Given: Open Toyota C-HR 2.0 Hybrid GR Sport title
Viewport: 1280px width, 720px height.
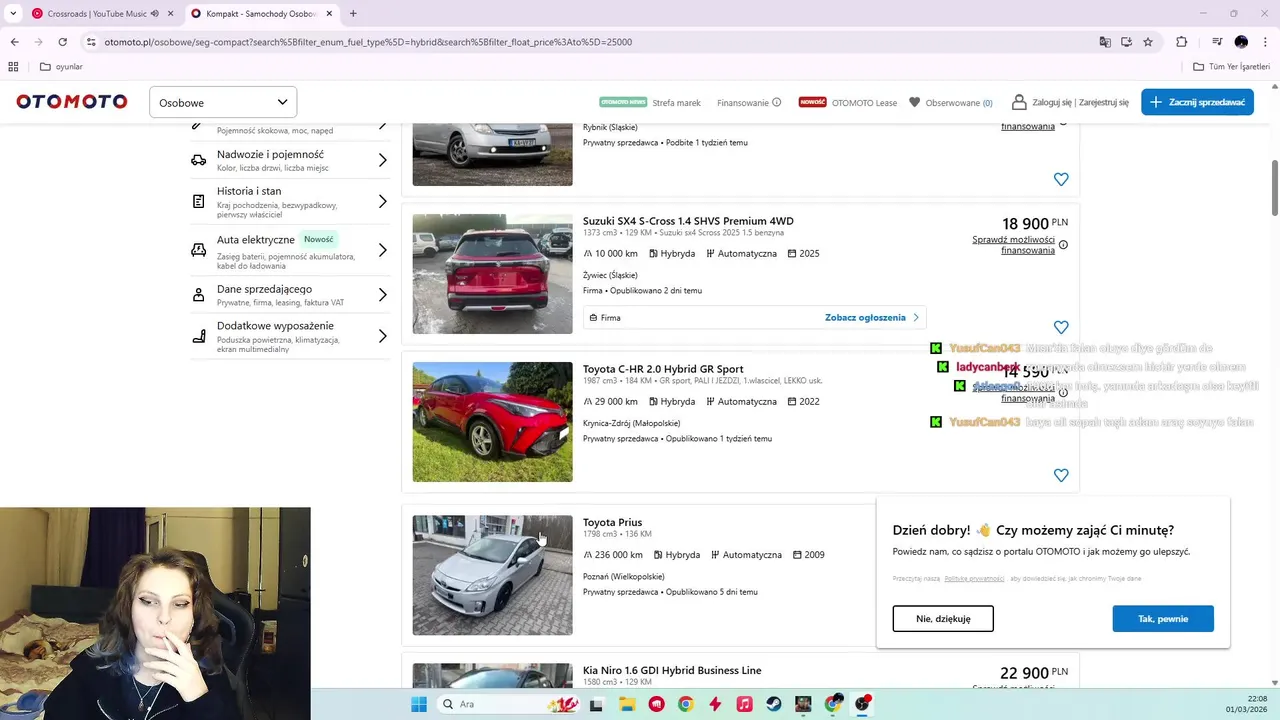Looking at the screenshot, I should [x=663, y=369].
